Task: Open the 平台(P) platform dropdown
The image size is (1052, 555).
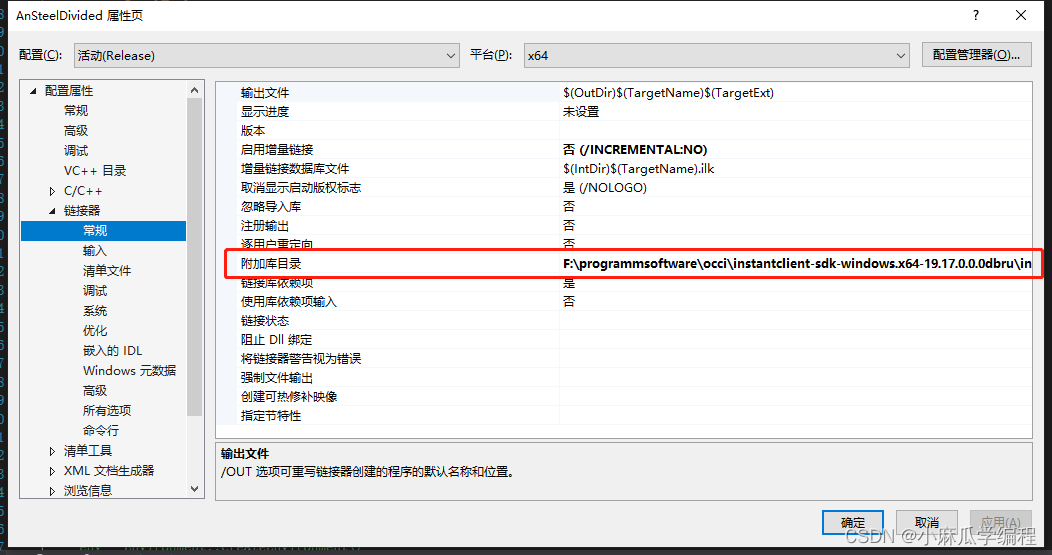Action: tap(717, 56)
